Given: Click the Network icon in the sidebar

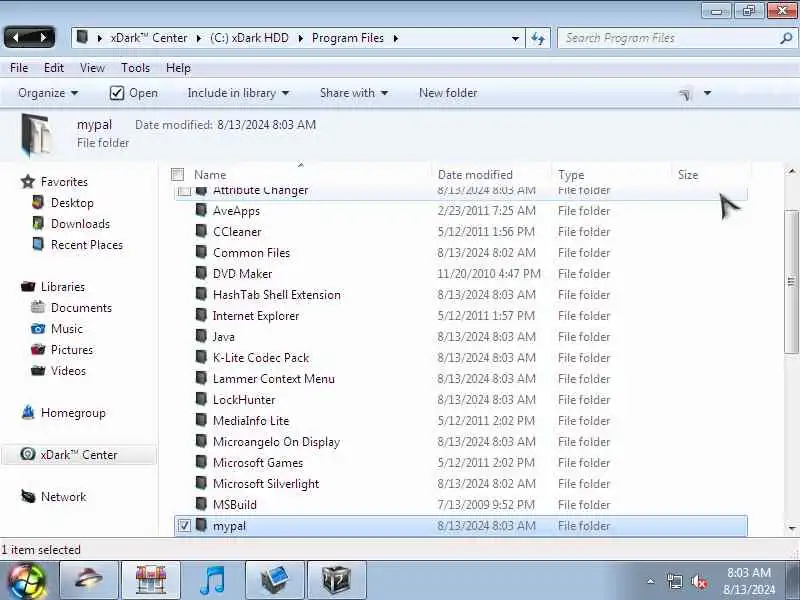Looking at the screenshot, I should 28,496.
